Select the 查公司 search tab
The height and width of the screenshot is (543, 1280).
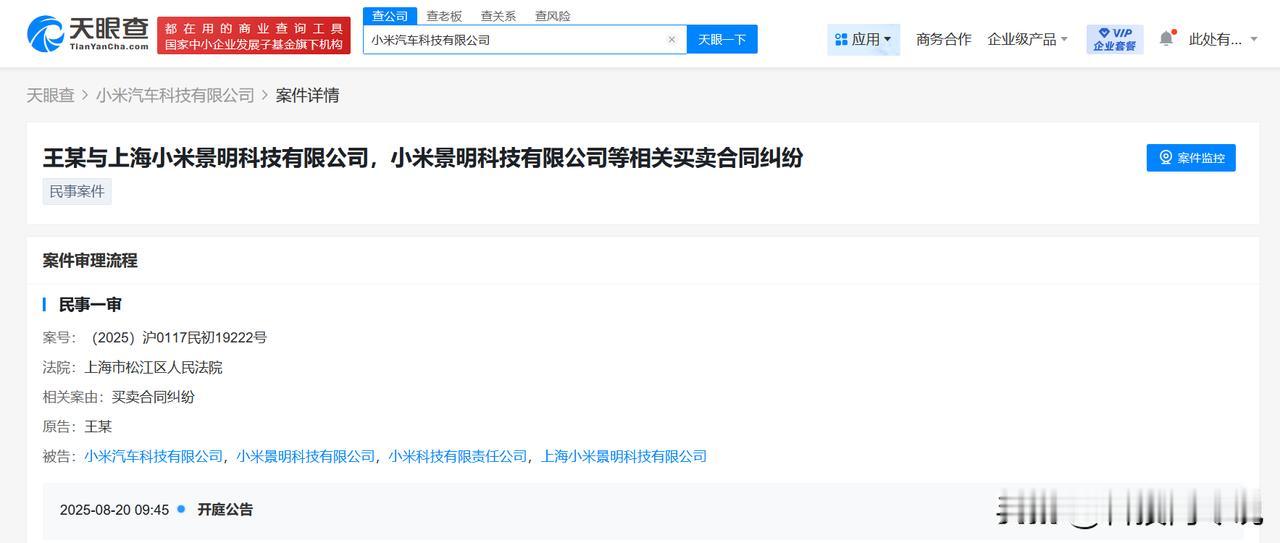point(390,16)
